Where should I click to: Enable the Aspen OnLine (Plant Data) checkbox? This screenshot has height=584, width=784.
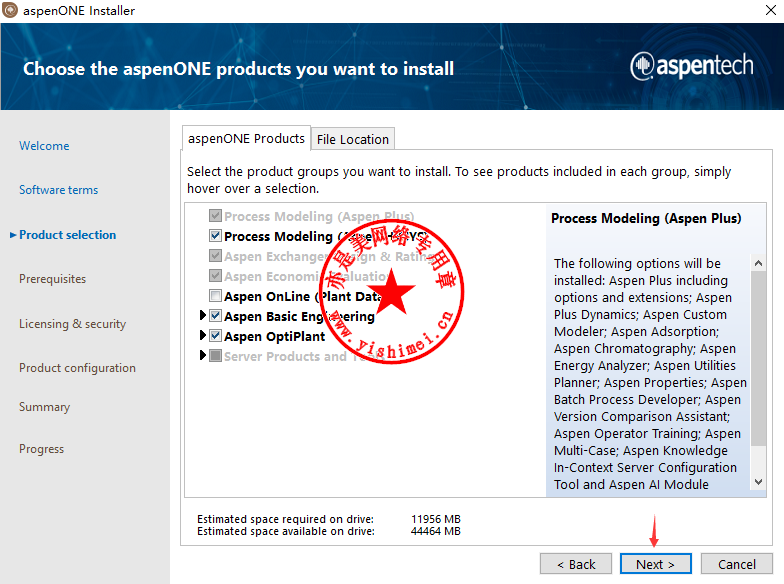tap(216, 296)
